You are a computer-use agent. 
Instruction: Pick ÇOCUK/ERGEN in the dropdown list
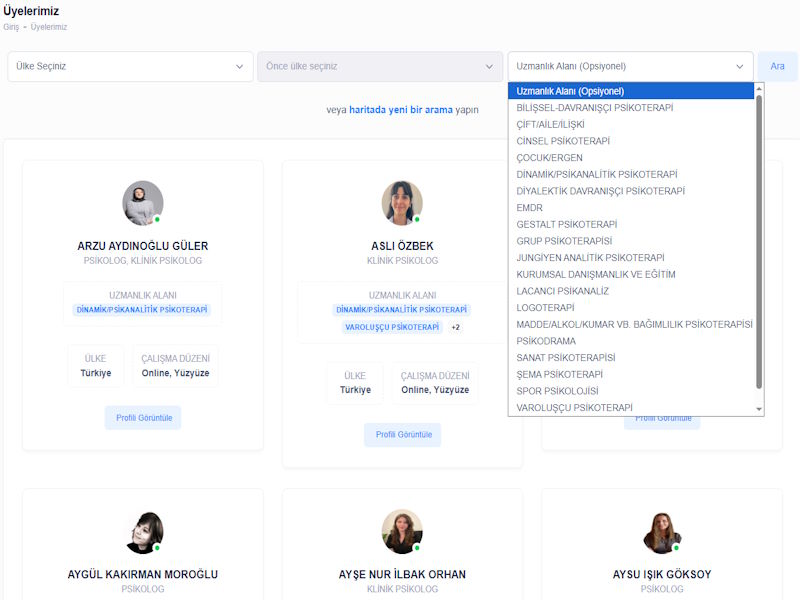[550, 158]
